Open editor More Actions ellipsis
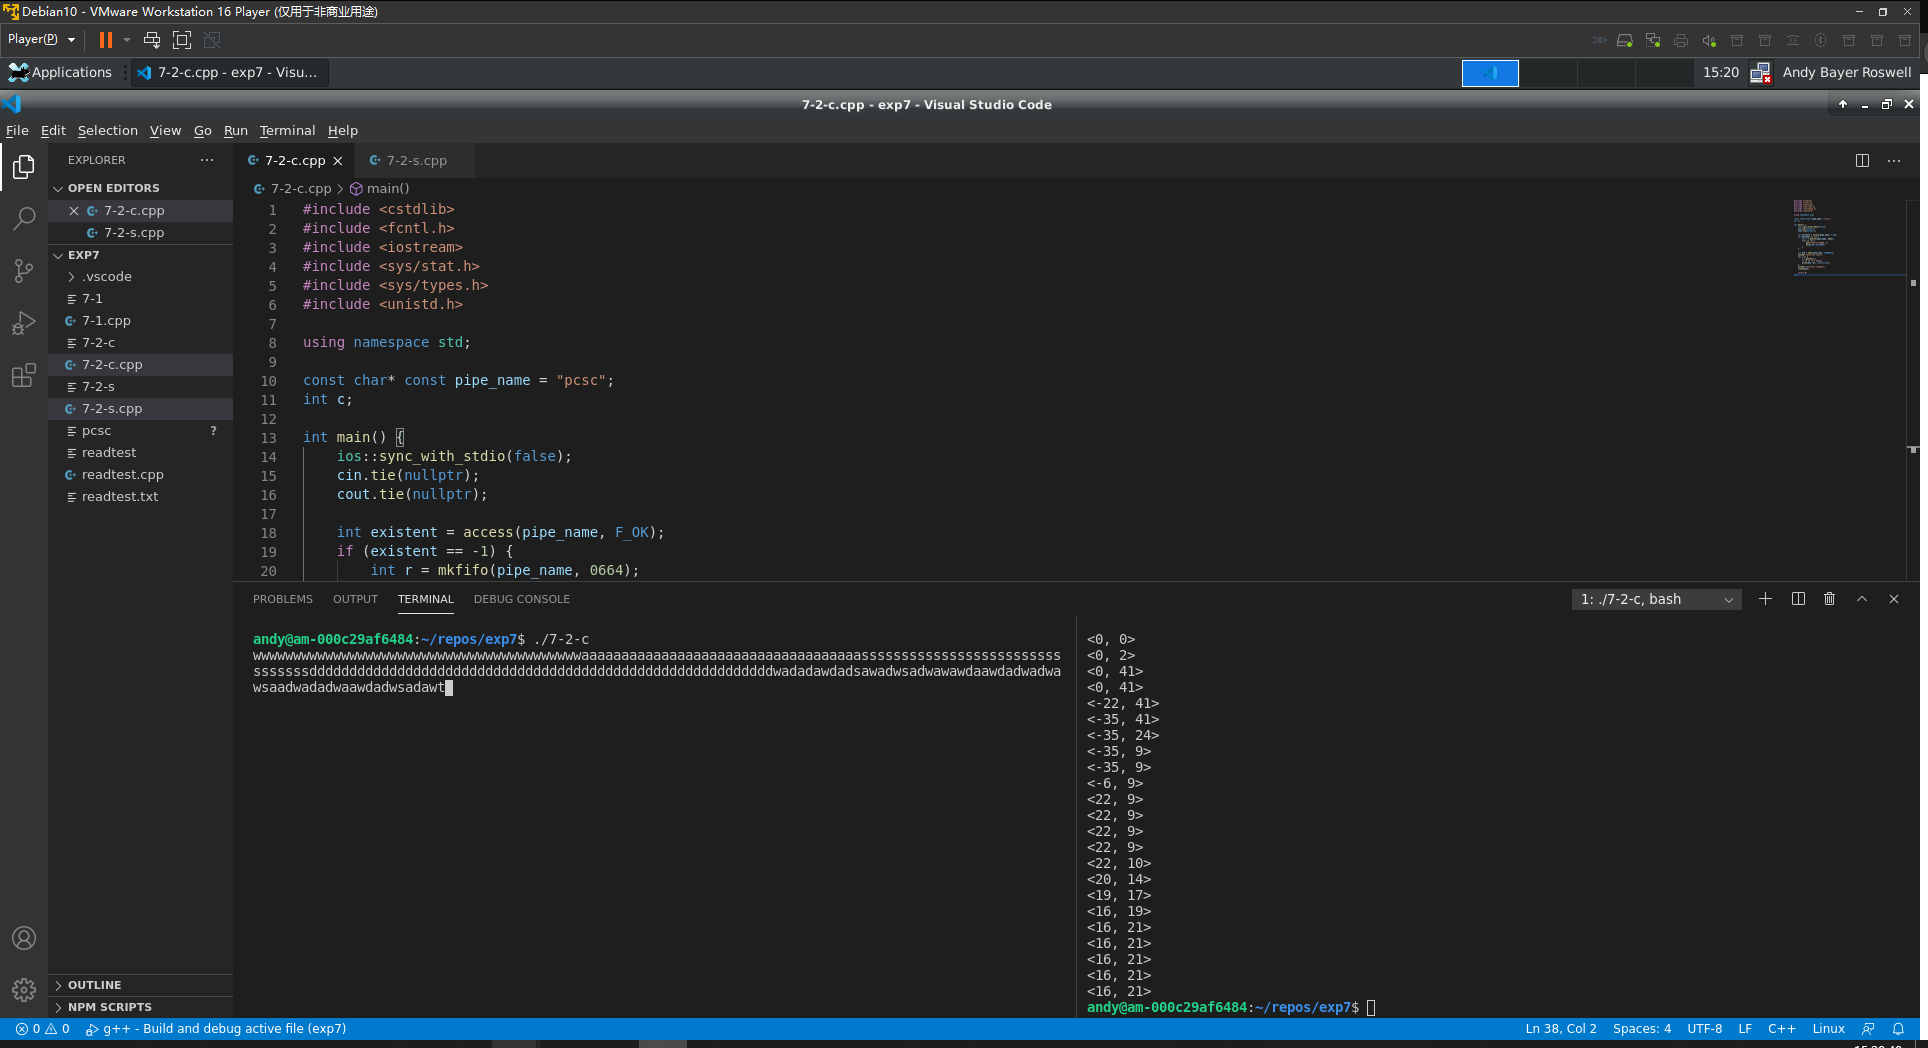 [x=1894, y=160]
